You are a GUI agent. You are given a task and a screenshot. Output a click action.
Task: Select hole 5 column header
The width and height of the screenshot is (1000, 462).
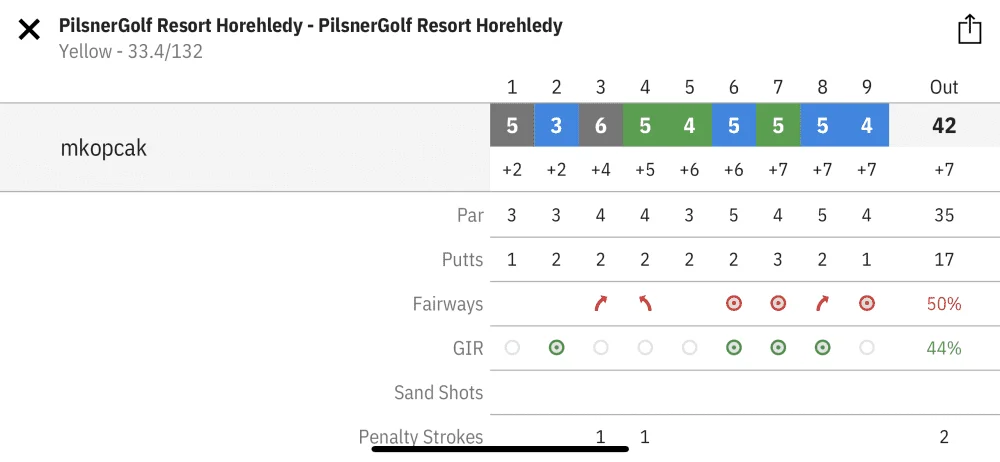pyautogui.click(x=689, y=87)
